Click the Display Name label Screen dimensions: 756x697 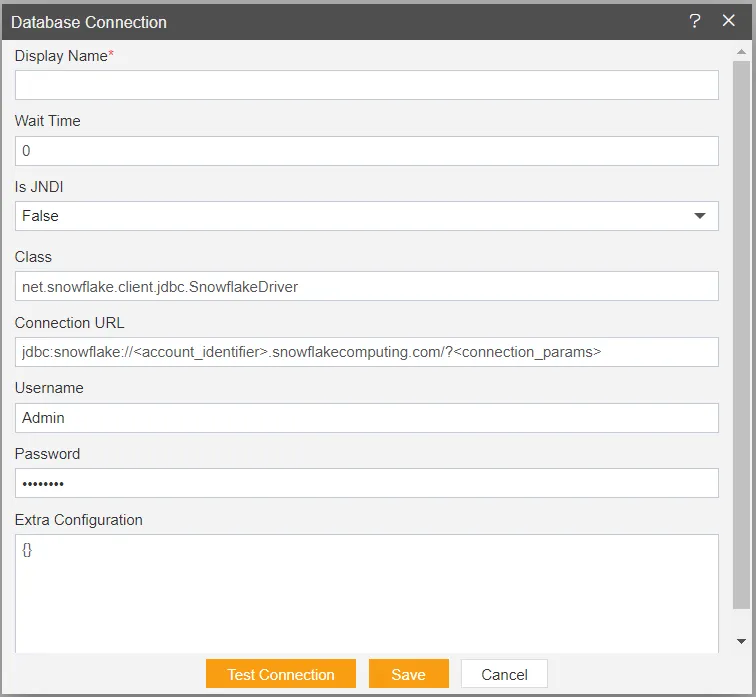(x=64, y=56)
